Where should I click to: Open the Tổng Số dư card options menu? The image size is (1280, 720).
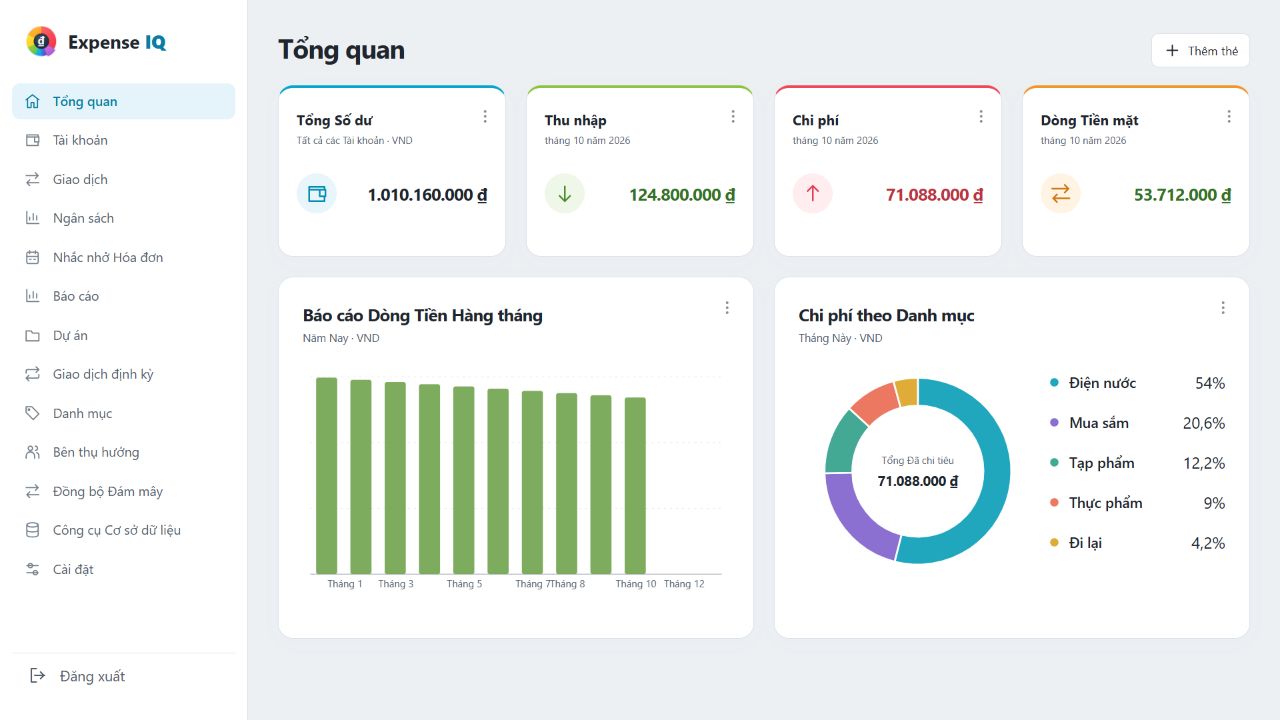pos(485,117)
